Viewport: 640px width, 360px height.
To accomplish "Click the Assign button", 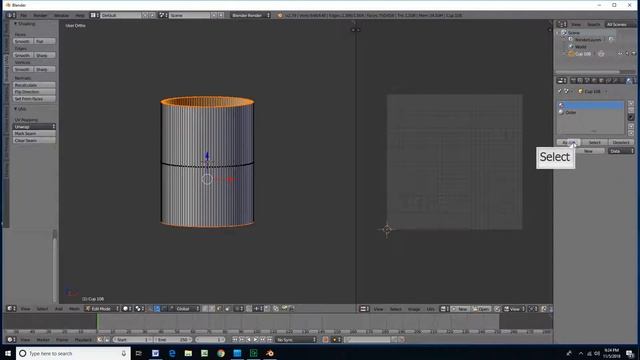I will [x=569, y=142].
